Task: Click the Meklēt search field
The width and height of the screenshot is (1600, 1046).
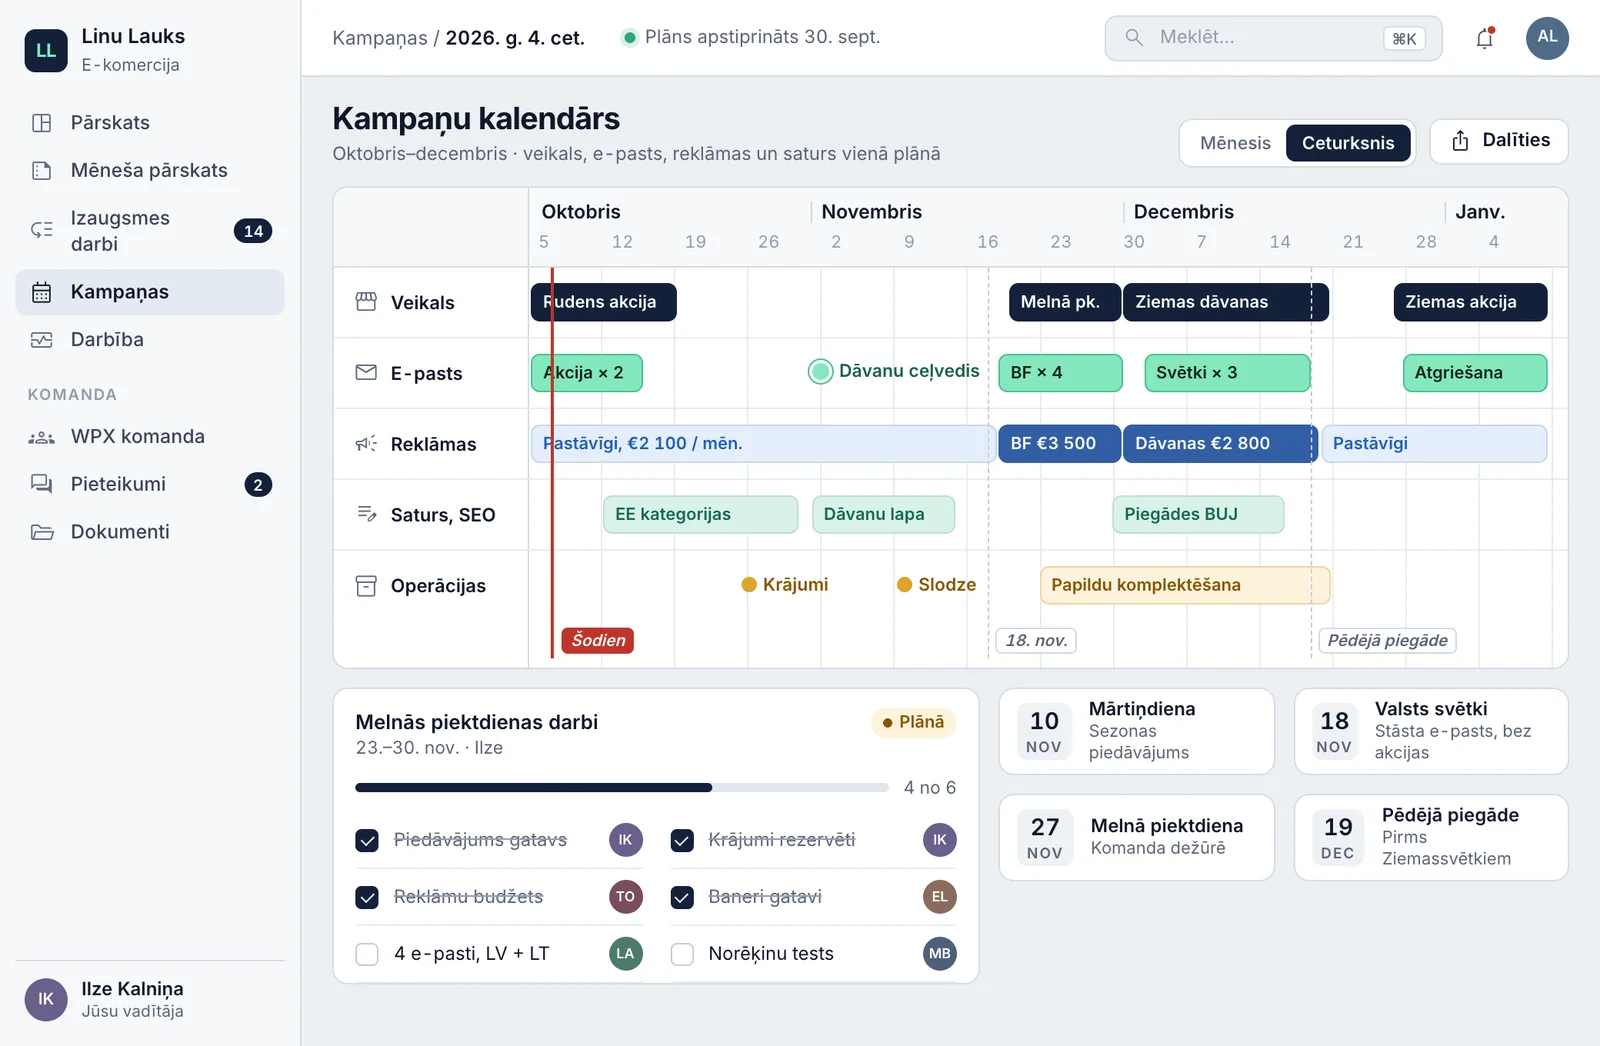Action: (x=1273, y=38)
